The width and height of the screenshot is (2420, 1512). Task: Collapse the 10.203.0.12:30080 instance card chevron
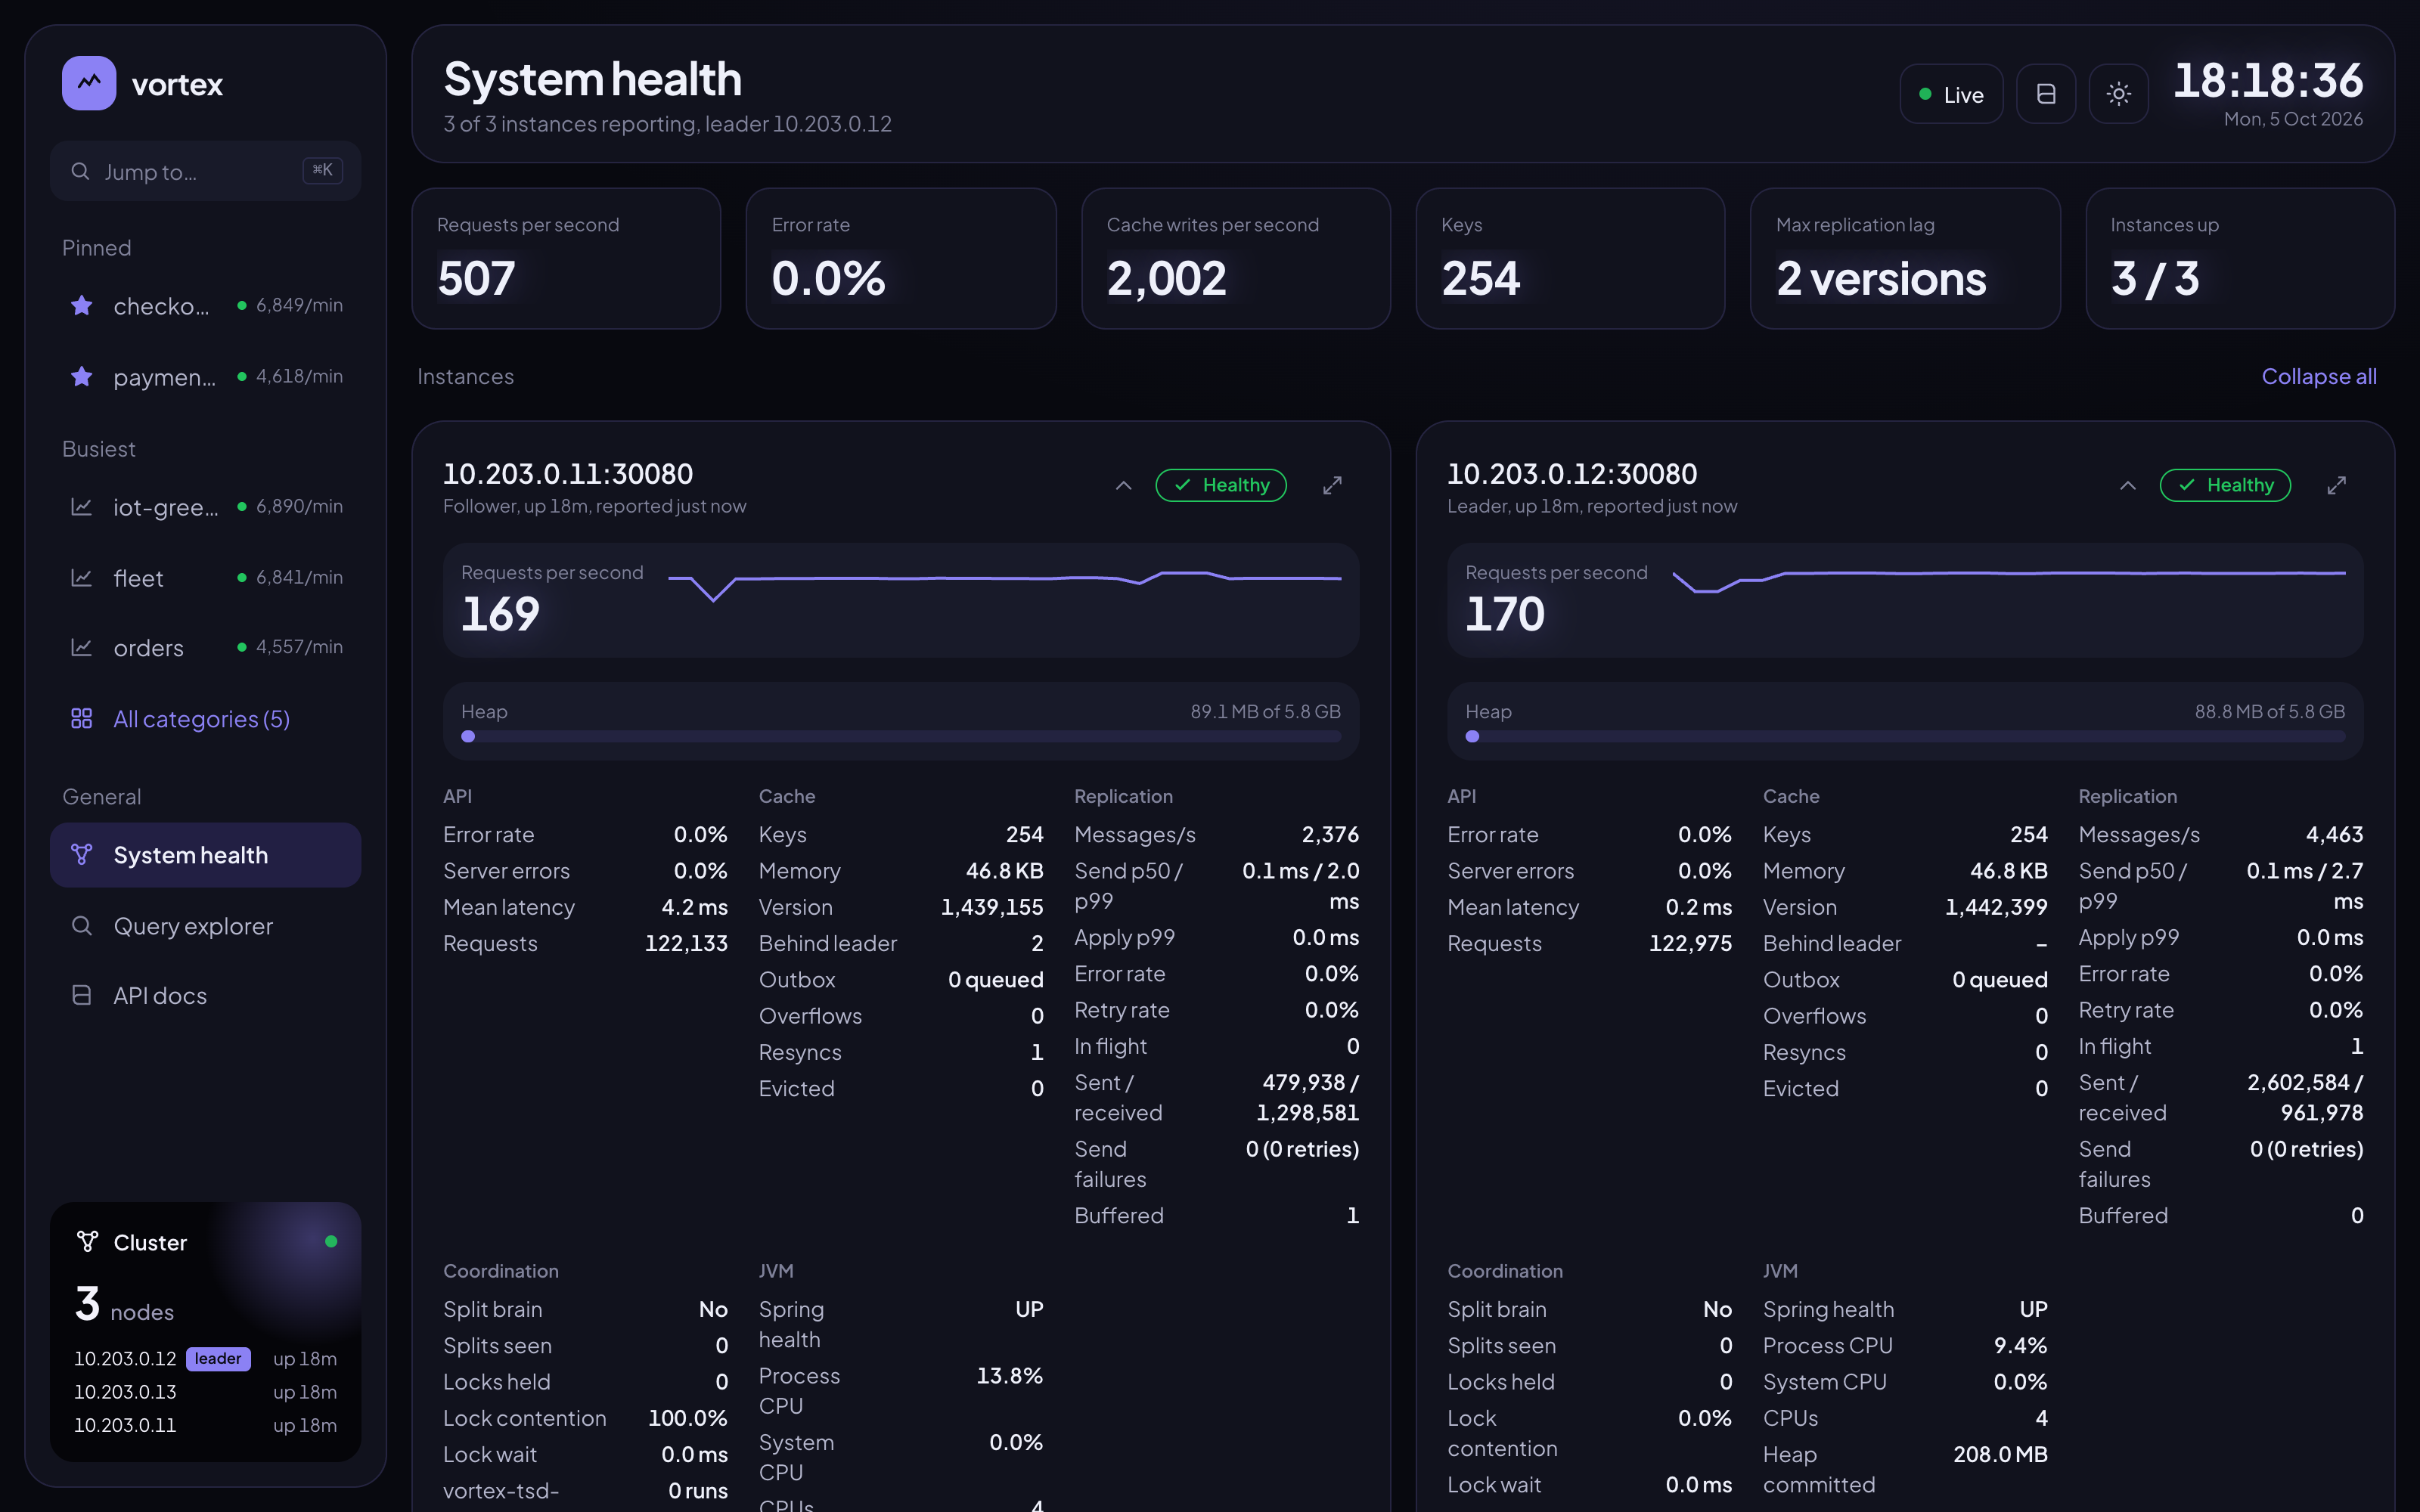2128,486
